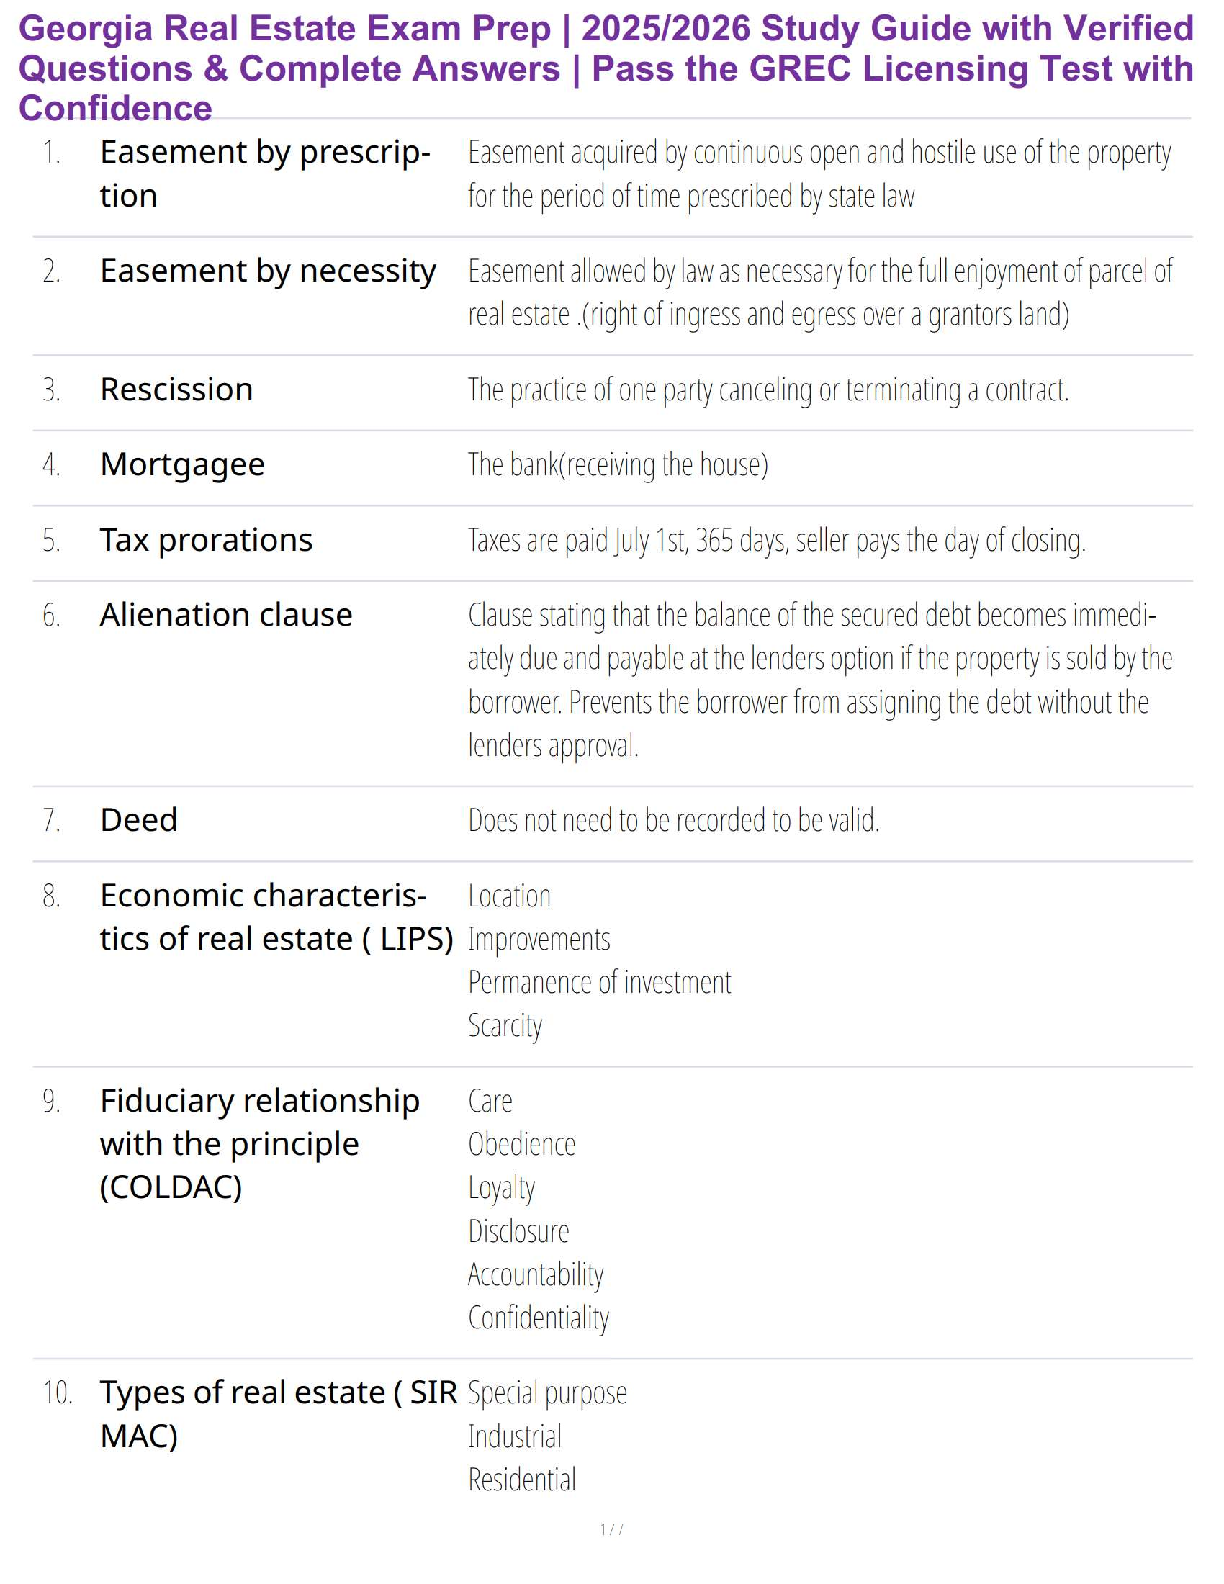Click 'Confidentiality' in the COLDAC list
Screen dimensions: 1224x1584
[x=538, y=1318]
